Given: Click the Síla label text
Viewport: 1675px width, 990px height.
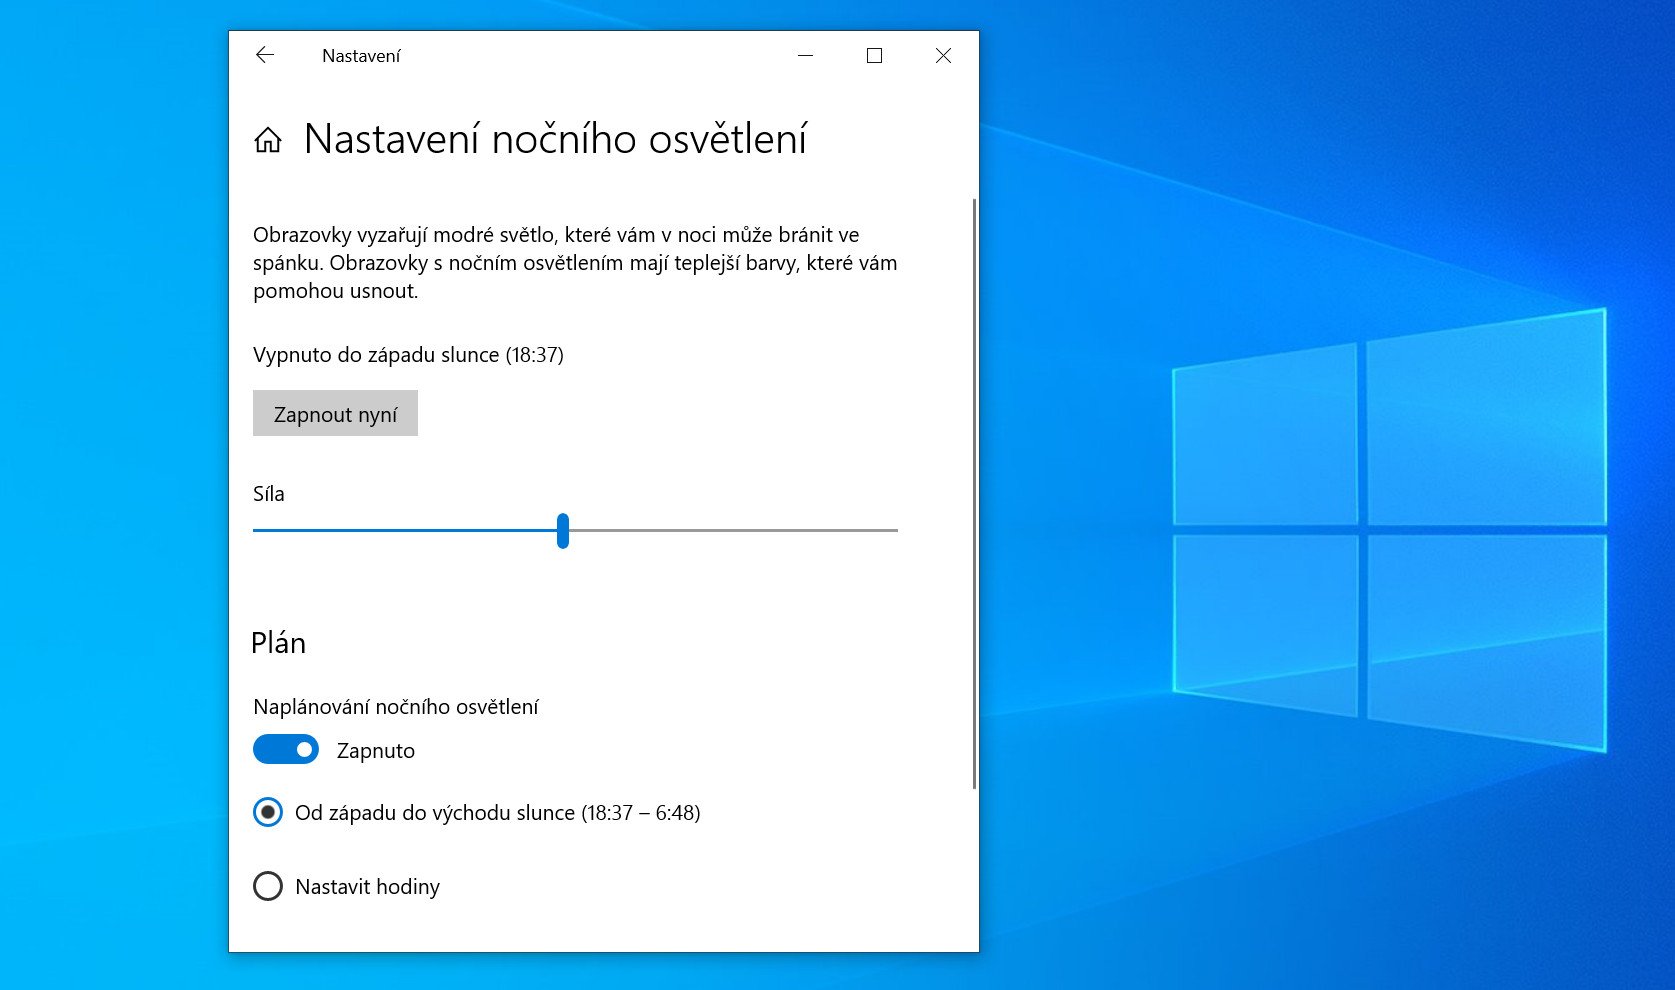Looking at the screenshot, I should coord(269,494).
